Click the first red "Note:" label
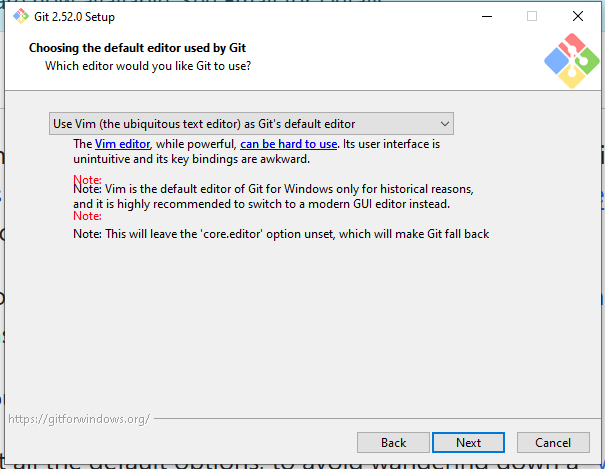Viewport: 605px width, 469px height. 87,180
